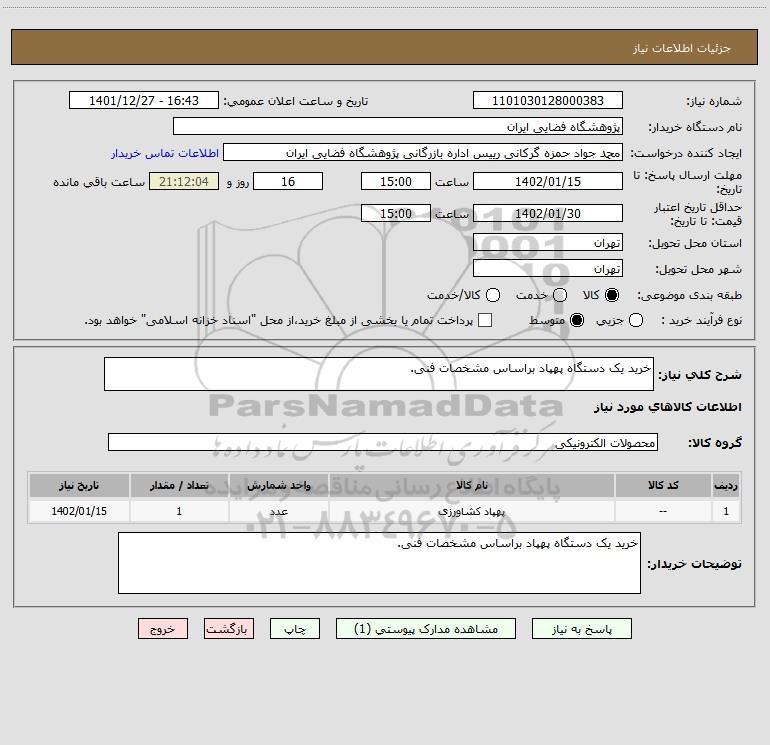This screenshot has width=770, height=745.
Task: Select the کالا/خدمت radio button
Action: click(493, 295)
